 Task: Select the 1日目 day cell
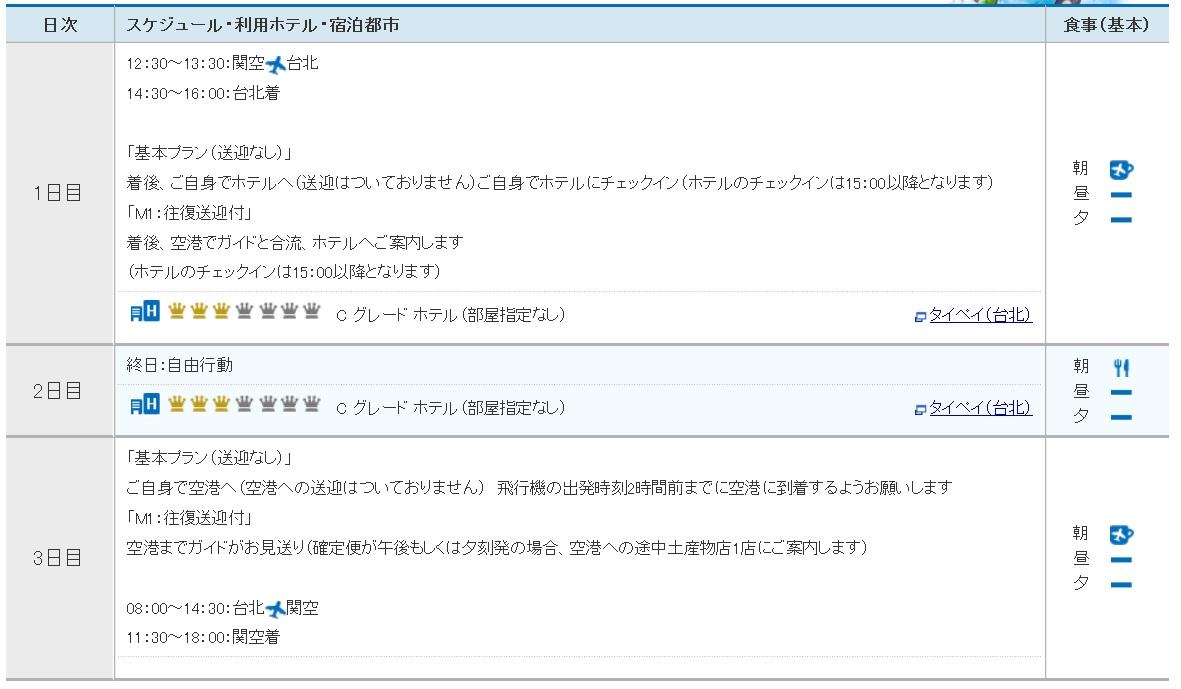[x=59, y=194]
